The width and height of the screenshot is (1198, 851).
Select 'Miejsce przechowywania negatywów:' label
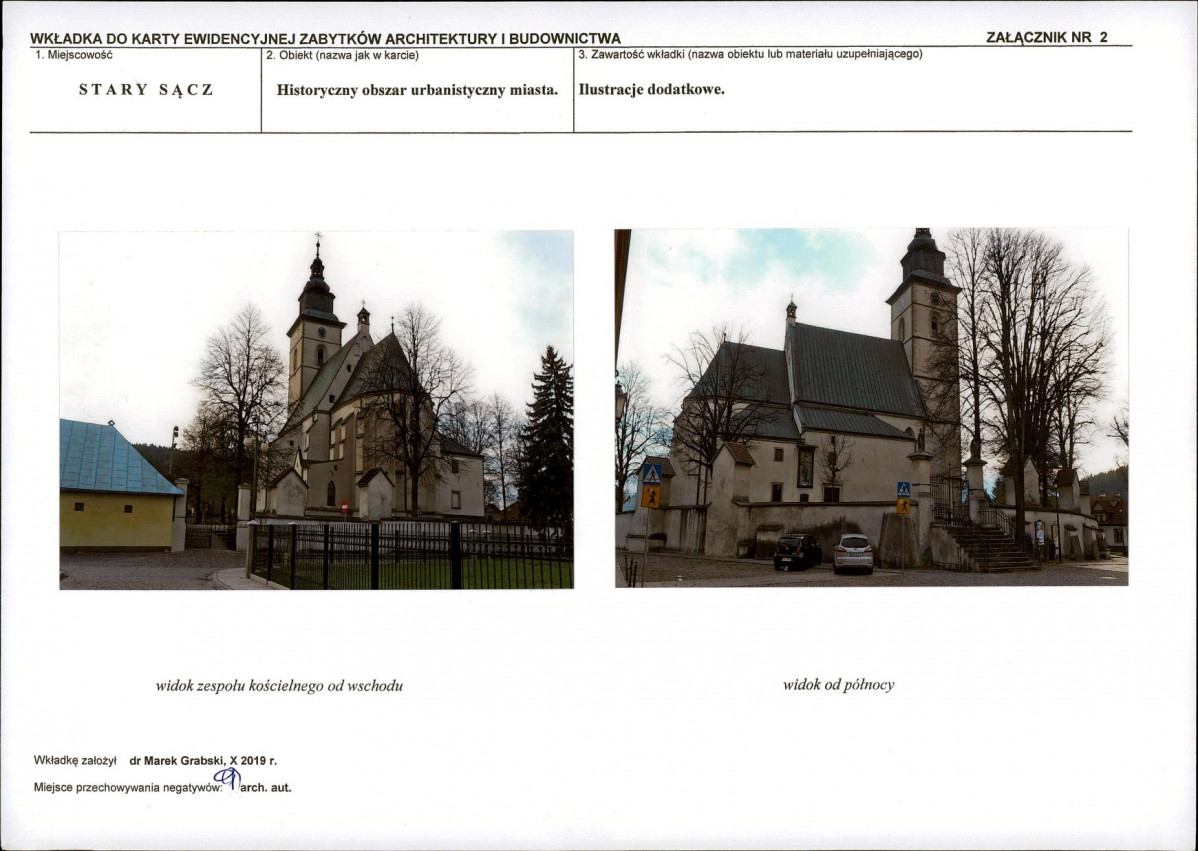(x=128, y=788)
